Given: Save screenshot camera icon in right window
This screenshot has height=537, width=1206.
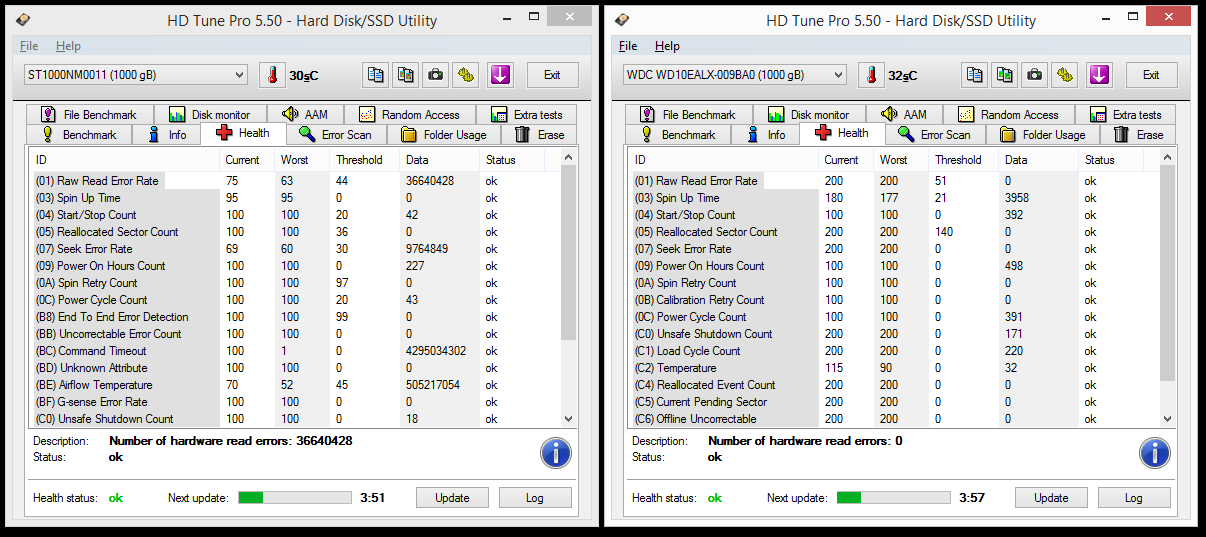Looking at the screenshot, I should pyautogui.click(x=1035, y=75).
